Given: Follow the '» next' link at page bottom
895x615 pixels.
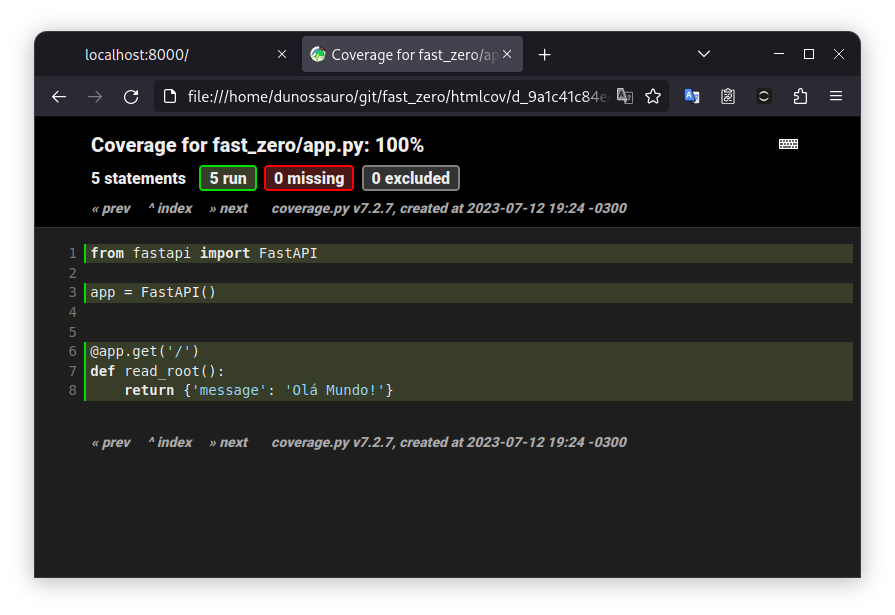Looking at the screenshot, I should (x=229, y=442).
